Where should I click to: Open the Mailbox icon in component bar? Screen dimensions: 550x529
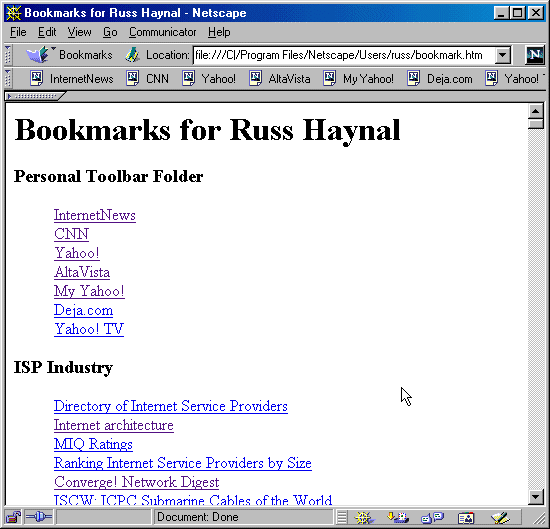398,517
